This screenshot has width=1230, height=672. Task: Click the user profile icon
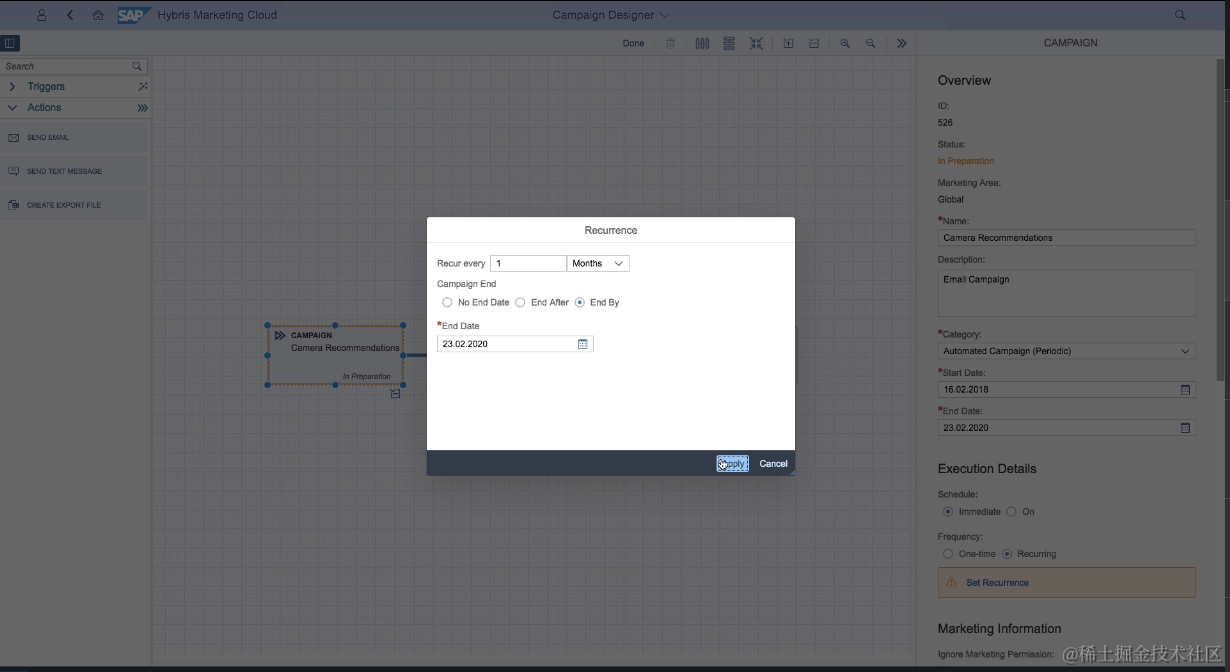[41, 15]
